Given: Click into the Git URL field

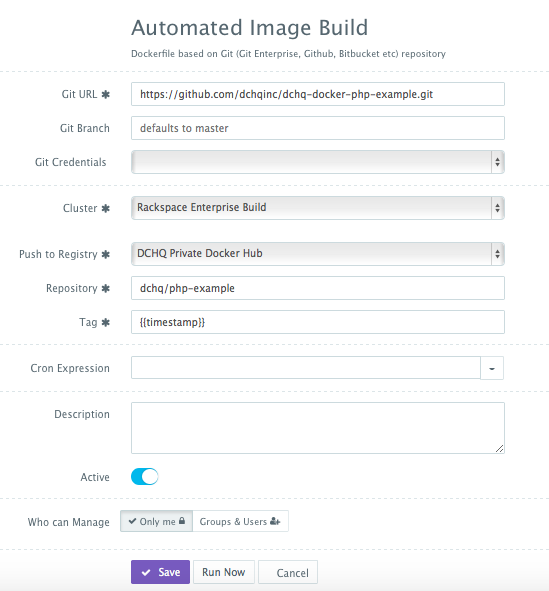Looking at the screenshot, I should pyautogui.click(x=318, y=94).
